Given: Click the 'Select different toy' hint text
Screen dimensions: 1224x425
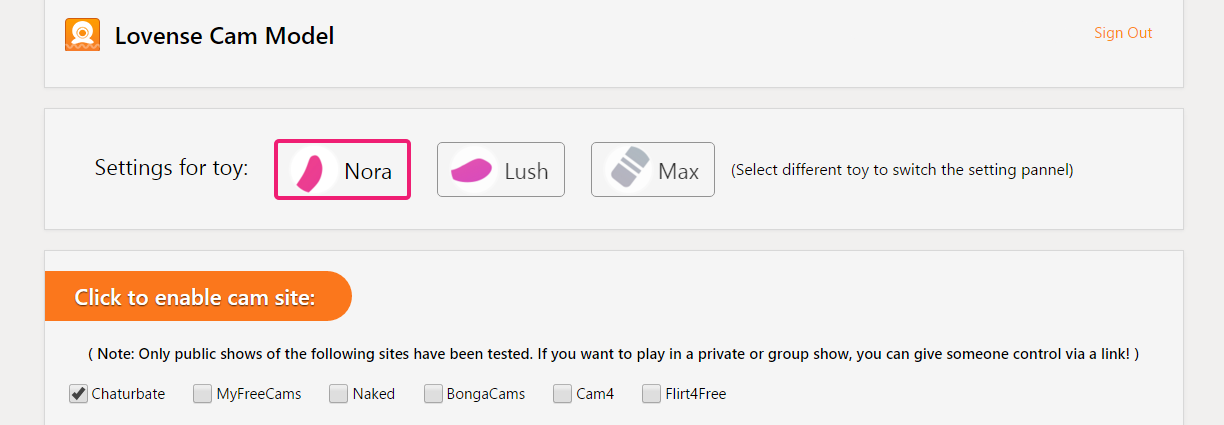Looking at the screenshot, I should pyautogui.click(x=902, y=170).
